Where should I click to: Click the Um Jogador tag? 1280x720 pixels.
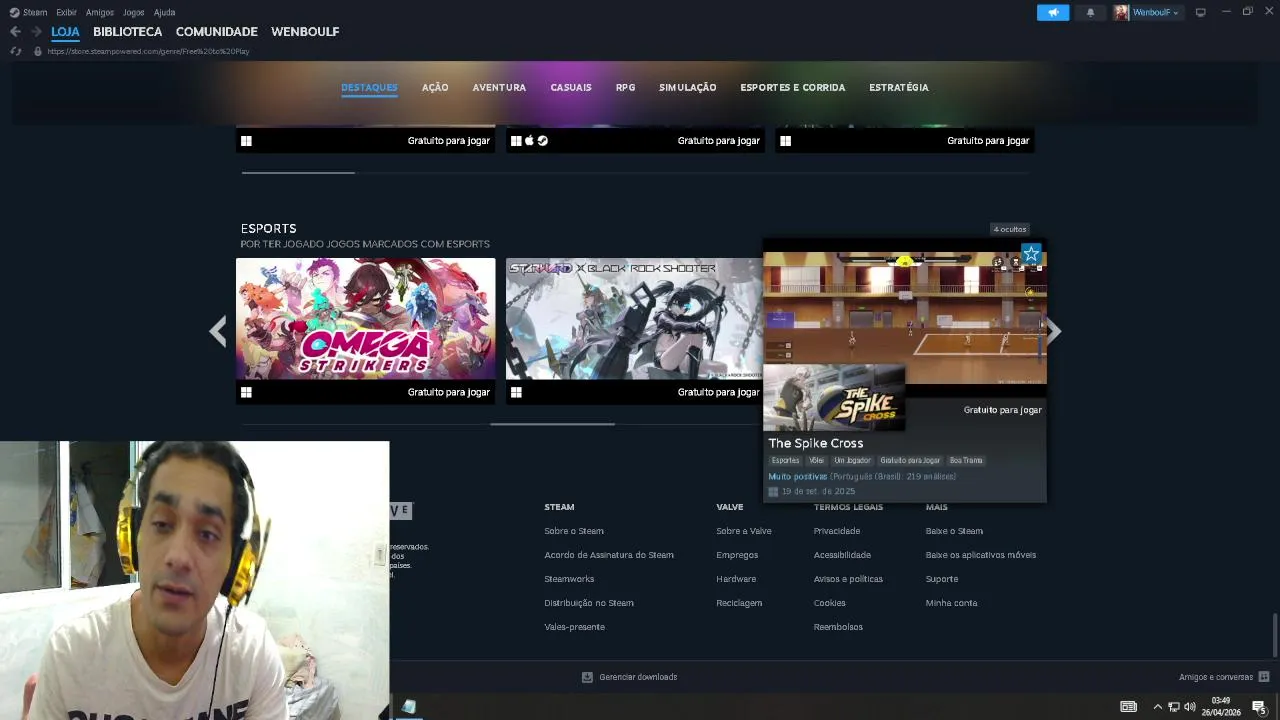[852, 461]
